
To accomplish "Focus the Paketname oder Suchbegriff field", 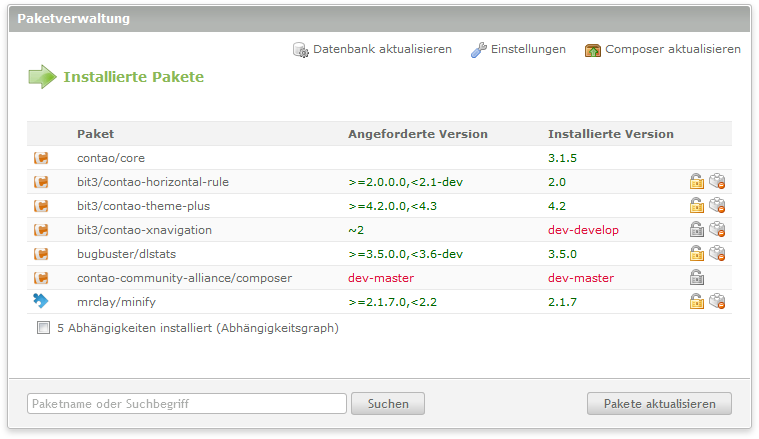I will point(187,404).
